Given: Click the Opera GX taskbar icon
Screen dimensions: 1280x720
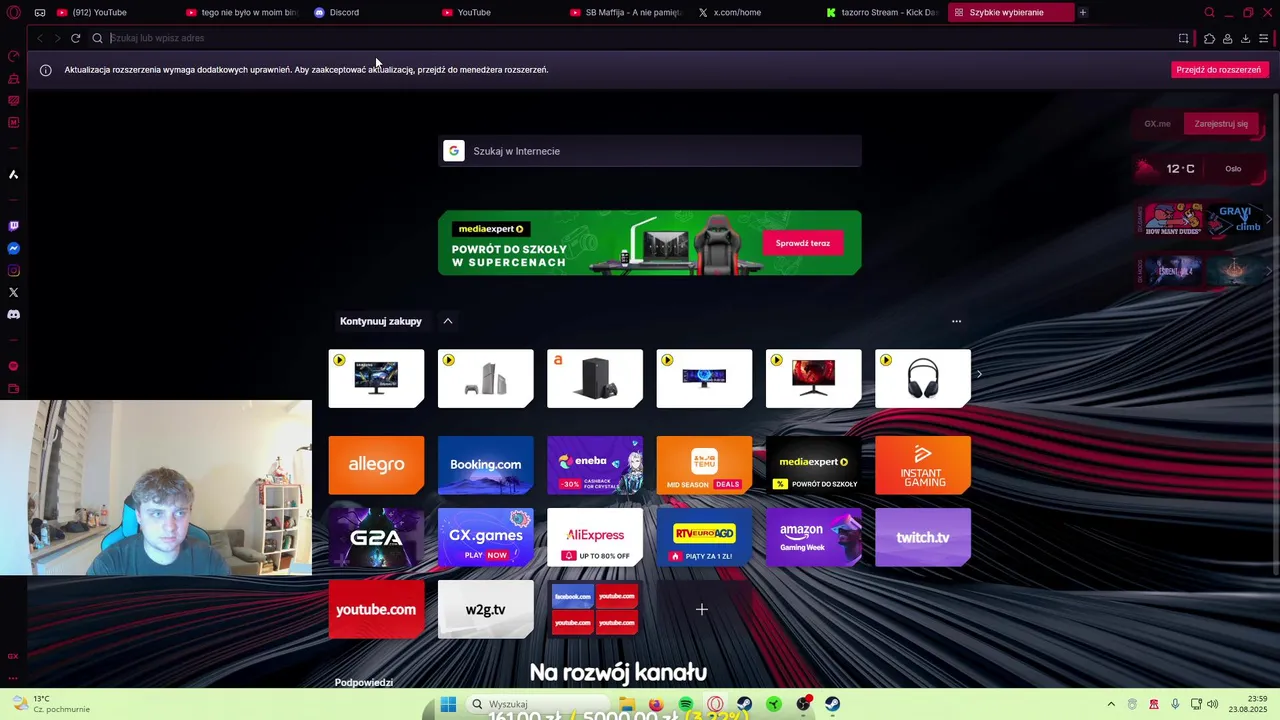Looking at the screenshot, I should tap(715, 704).
